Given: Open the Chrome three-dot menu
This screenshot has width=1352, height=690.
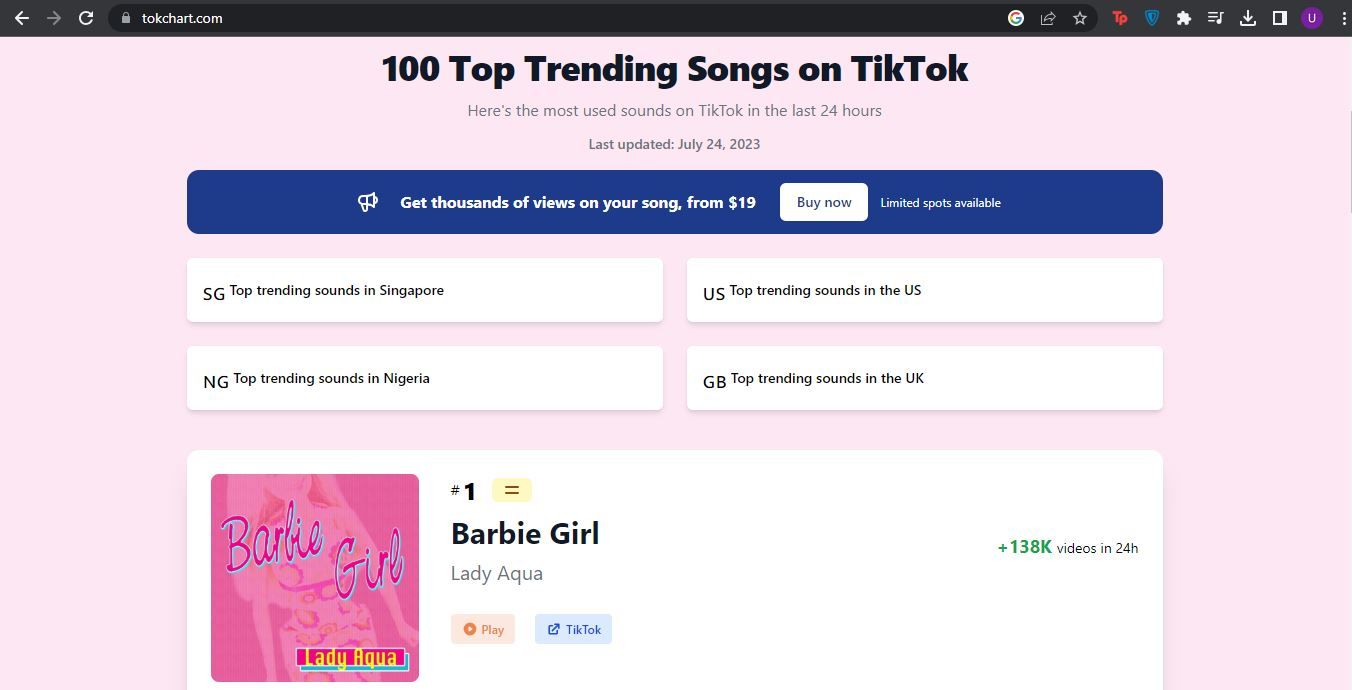Looking at the screenshot, I should click(1343, 18).
